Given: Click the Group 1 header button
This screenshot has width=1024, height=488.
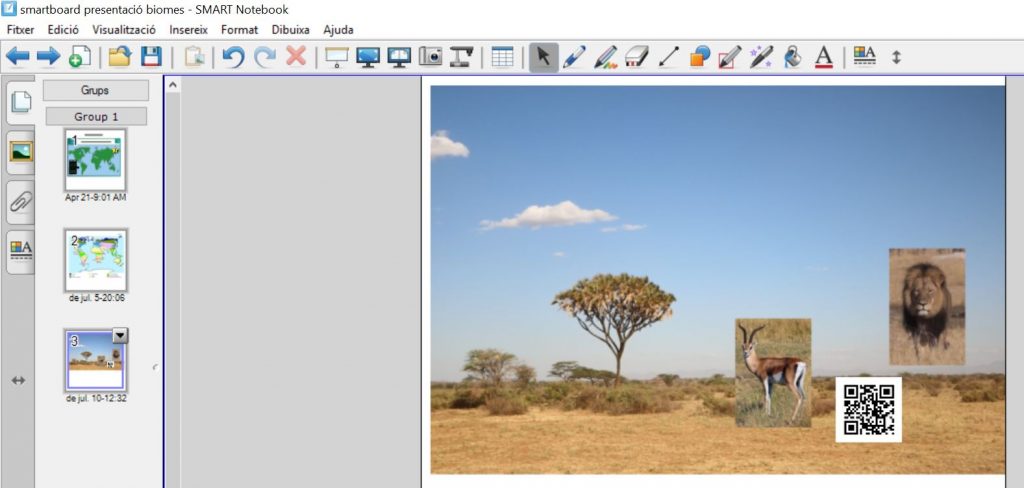Looking at the screenshot, I should (96, 117).
